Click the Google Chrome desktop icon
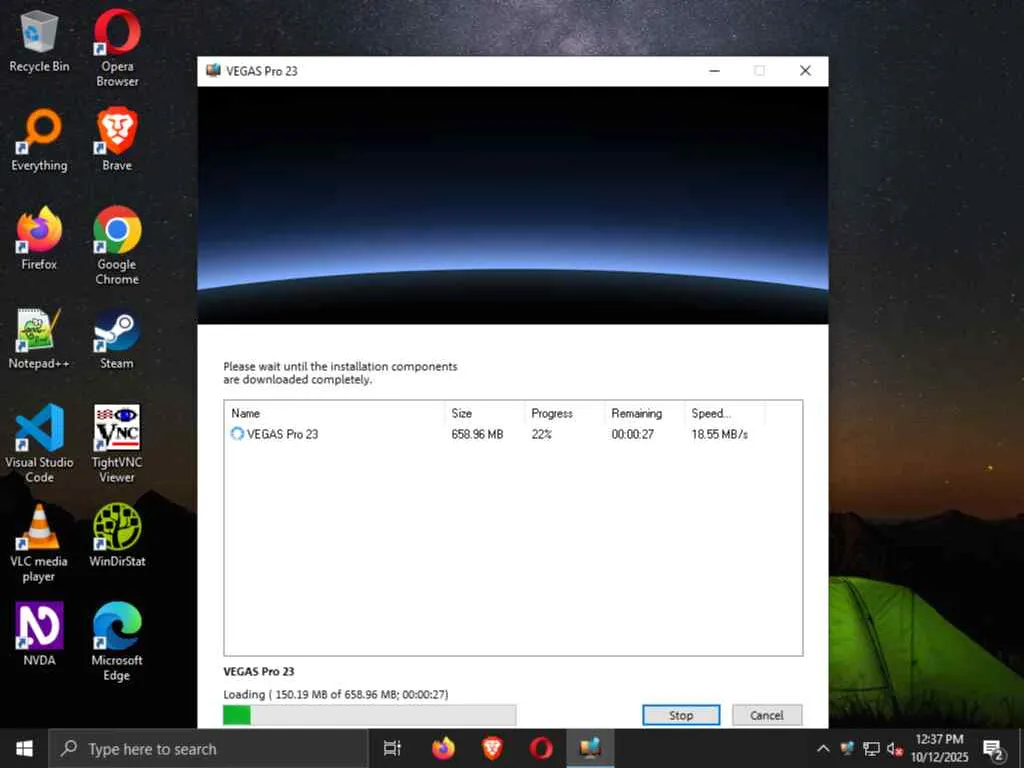Viewport: 1024px width, 768px height. pos(117,246)
